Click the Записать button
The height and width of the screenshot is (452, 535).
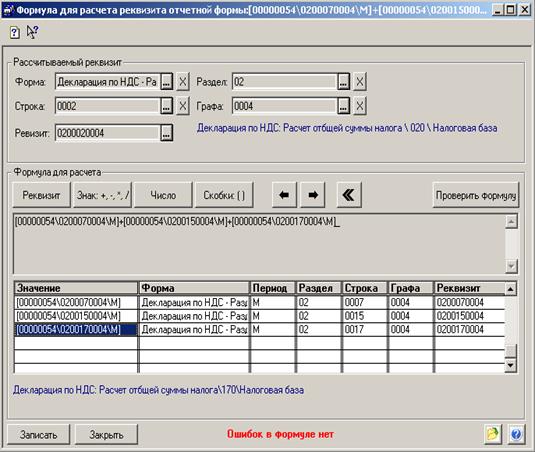pos(38,435)
